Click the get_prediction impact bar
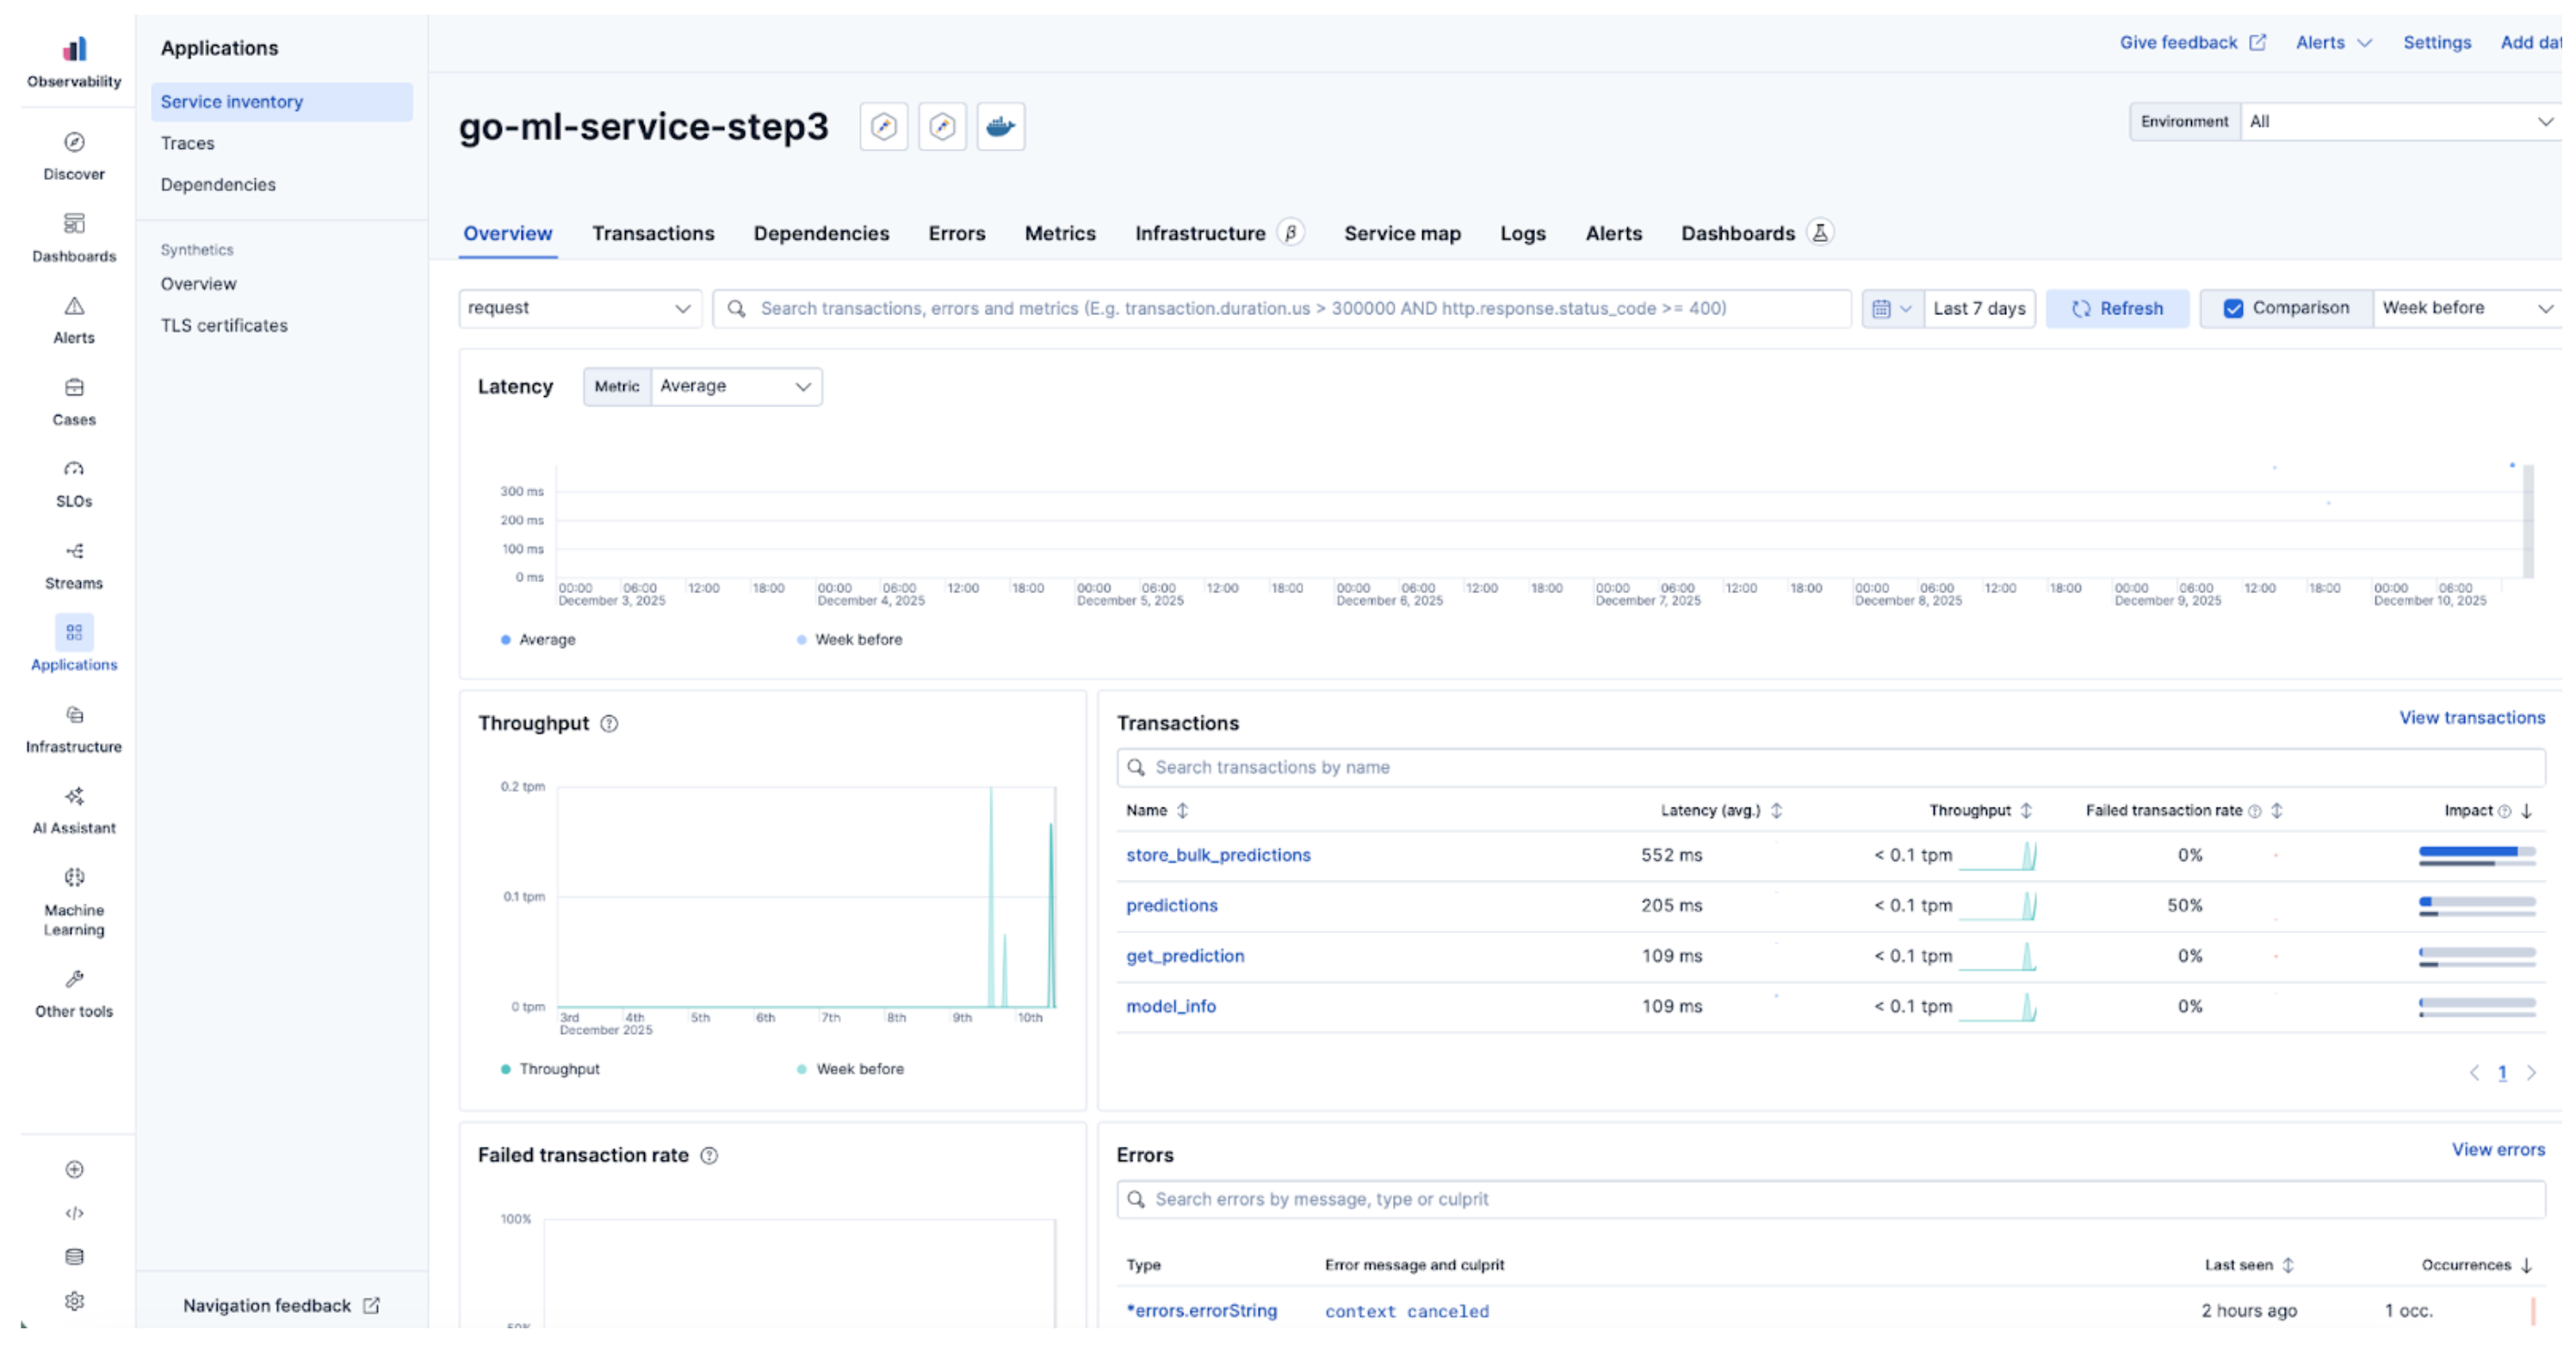The width and height of the screenshot is (2576, 1355). click(x=2476, y=957)
